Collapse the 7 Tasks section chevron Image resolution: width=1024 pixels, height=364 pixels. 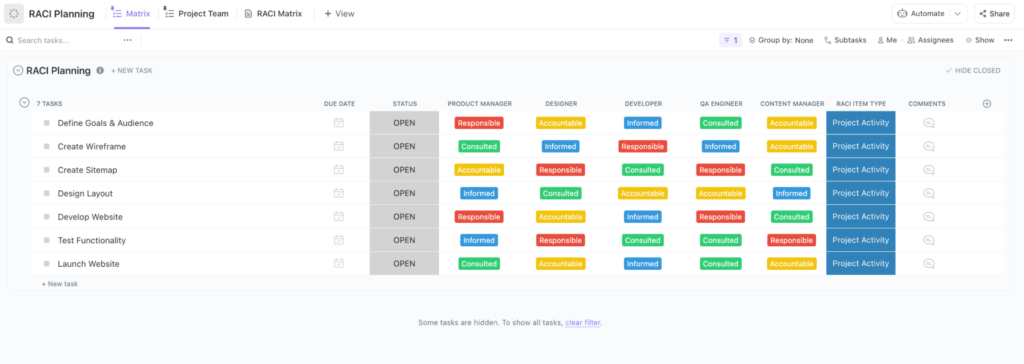click(x=24, y=103)
